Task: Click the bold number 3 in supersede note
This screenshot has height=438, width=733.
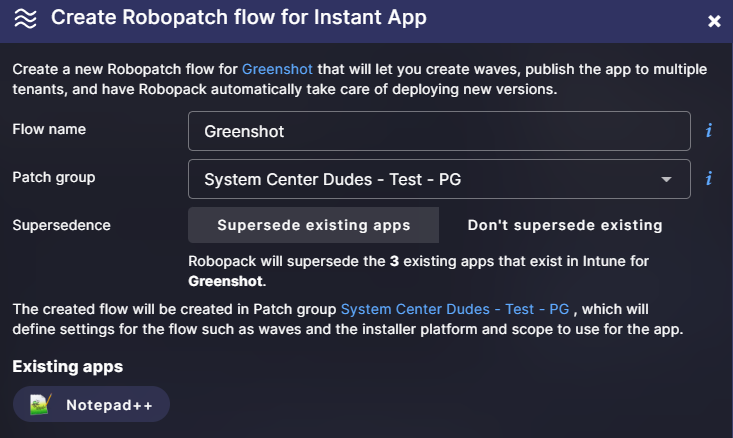Action: pos(394,261)
